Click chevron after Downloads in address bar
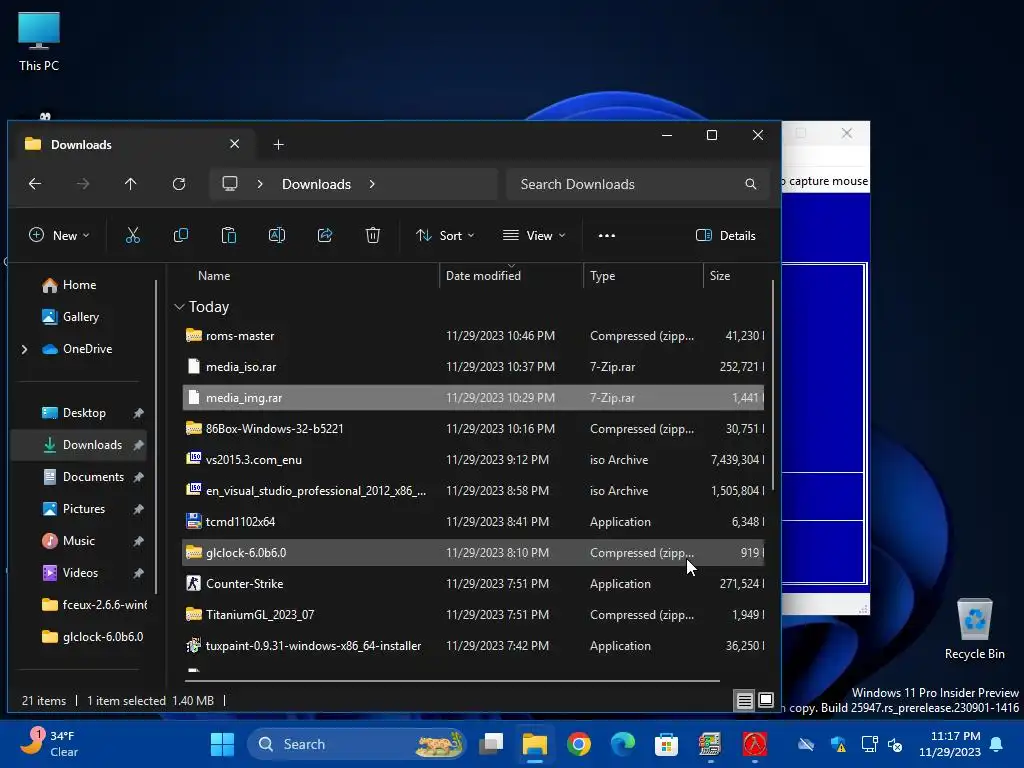 pos(372,184)
